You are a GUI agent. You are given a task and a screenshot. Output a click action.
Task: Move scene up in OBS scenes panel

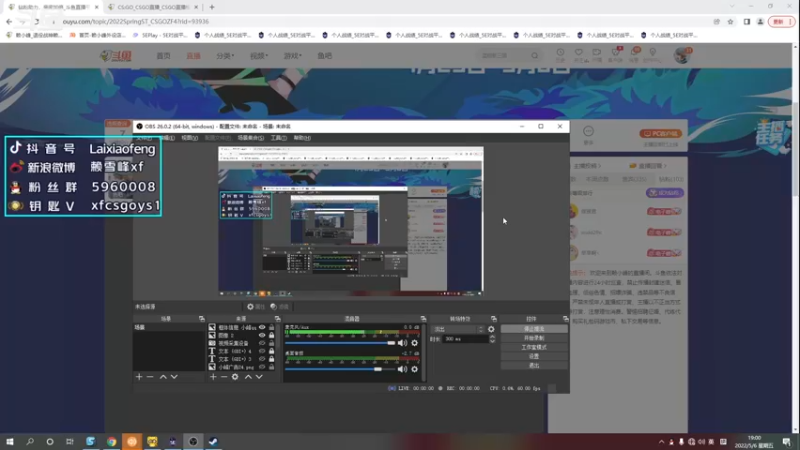(163, 377)
